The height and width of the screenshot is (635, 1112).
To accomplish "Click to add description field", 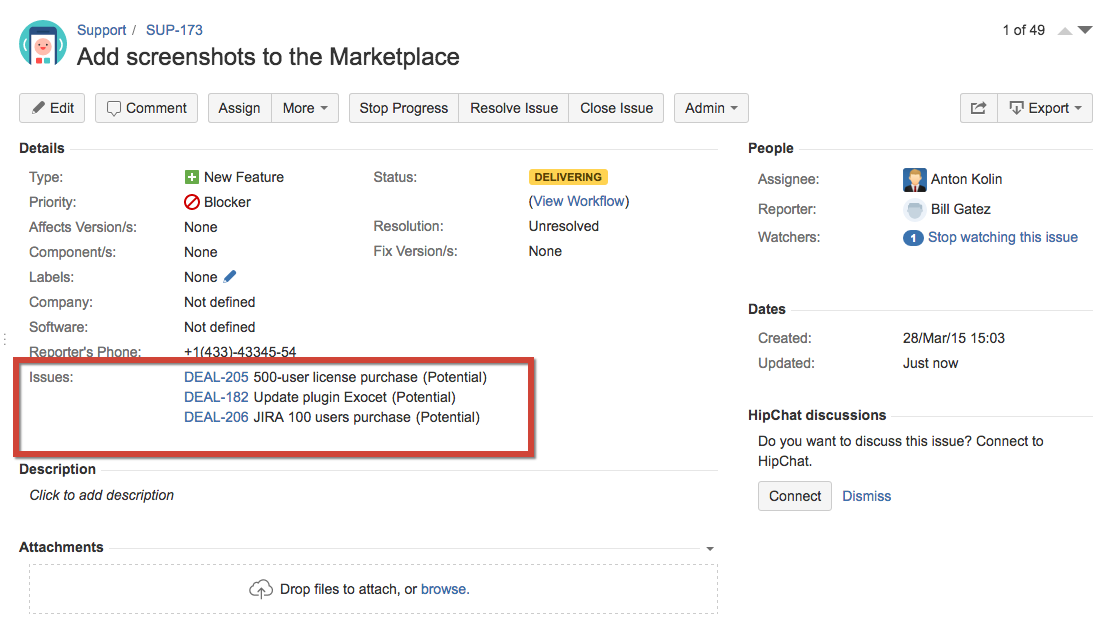I will (x=102, y=495).
